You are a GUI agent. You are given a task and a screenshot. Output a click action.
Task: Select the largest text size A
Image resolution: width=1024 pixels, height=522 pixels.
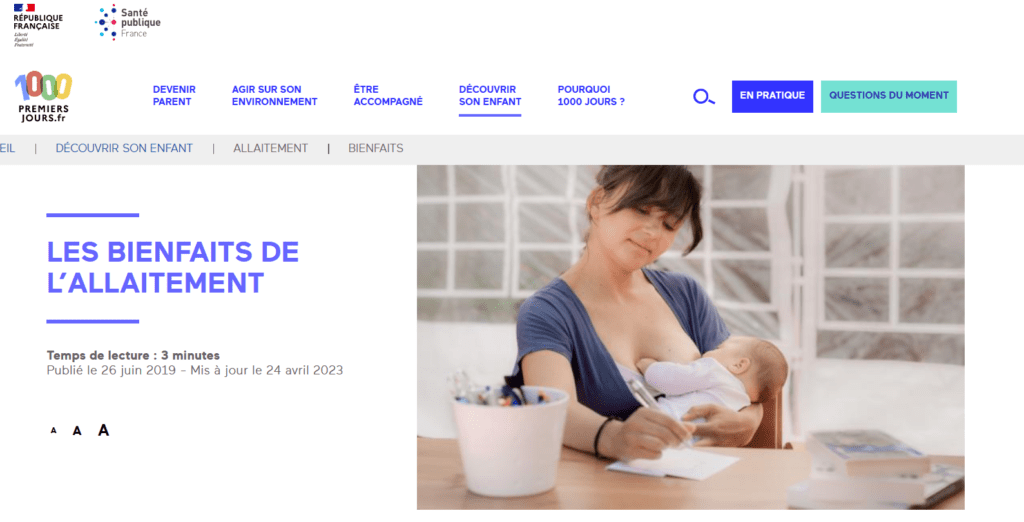(x=103, y=430)
